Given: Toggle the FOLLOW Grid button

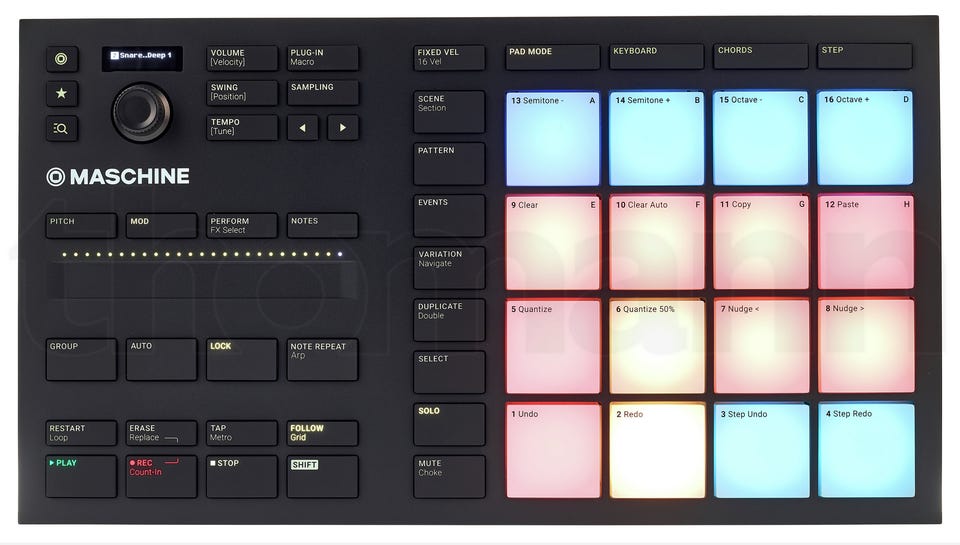Looking at the screenshot, I should coord(323,433).
